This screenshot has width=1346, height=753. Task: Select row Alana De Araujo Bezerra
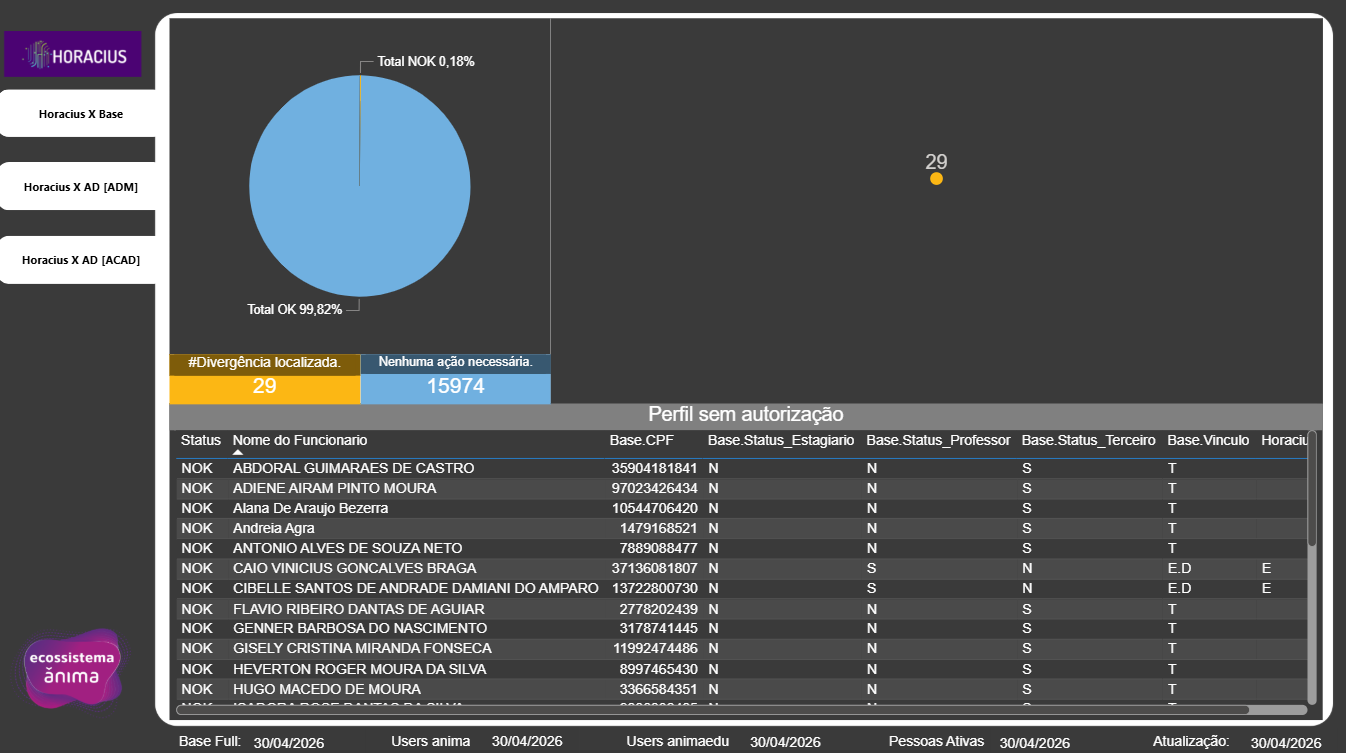(x=741, y=508)
